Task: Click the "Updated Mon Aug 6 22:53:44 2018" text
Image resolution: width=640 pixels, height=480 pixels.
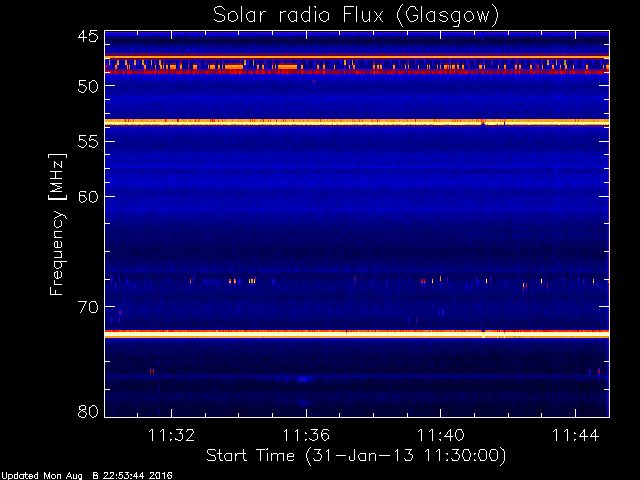Action: 87,476
